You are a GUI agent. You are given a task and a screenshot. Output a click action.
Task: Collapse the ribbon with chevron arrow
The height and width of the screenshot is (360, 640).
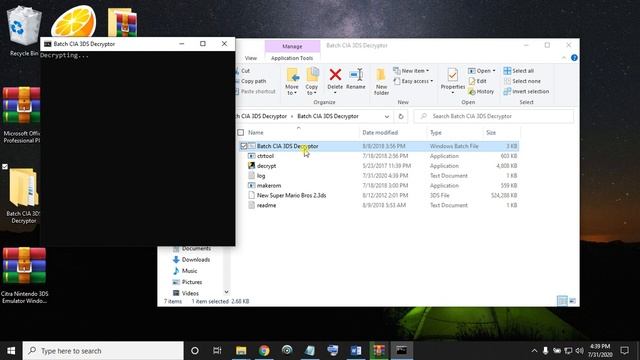click(564, 58)
